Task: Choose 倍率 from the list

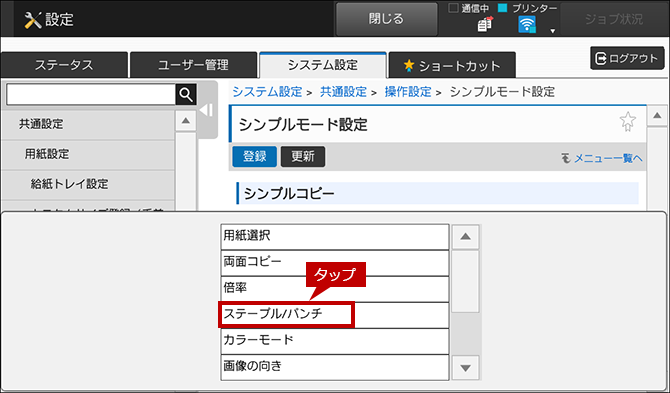Action: 335,288
